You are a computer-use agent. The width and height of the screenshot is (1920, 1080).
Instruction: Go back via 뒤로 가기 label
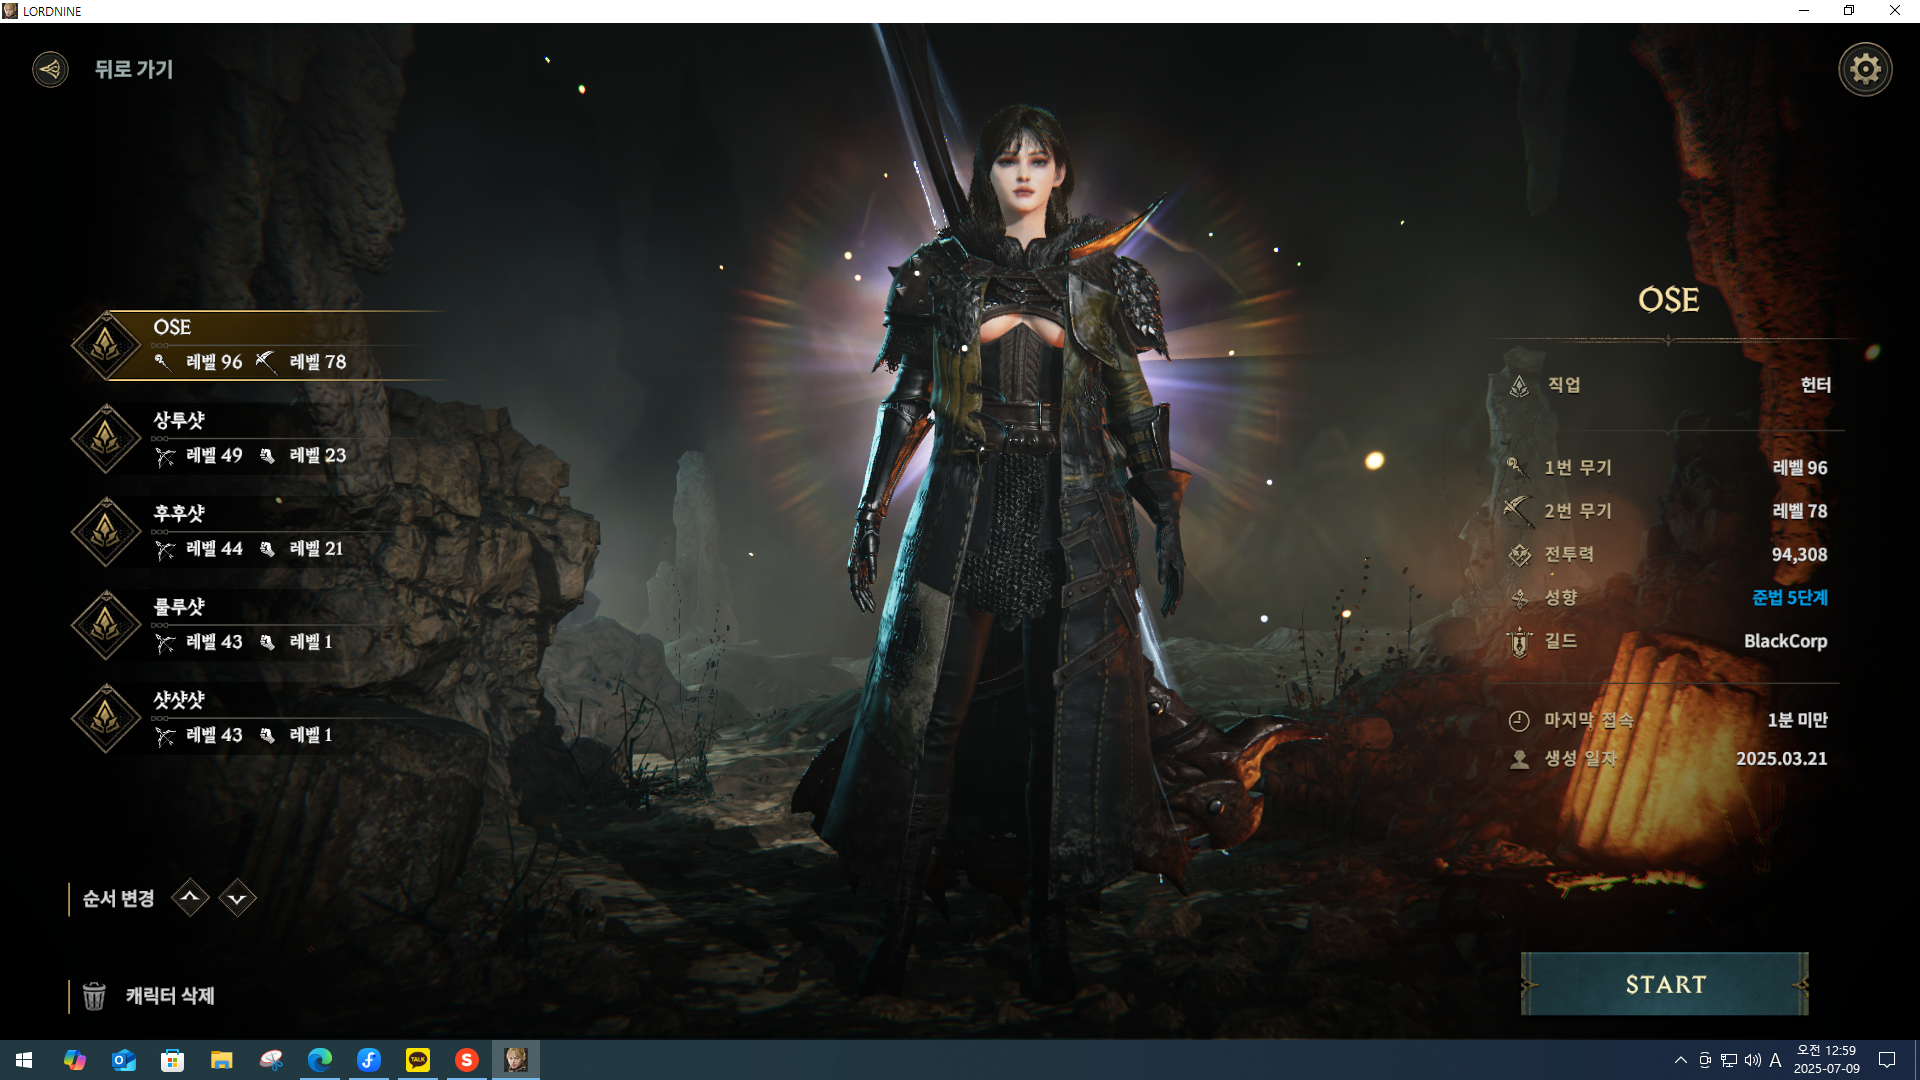click(134, 69)
